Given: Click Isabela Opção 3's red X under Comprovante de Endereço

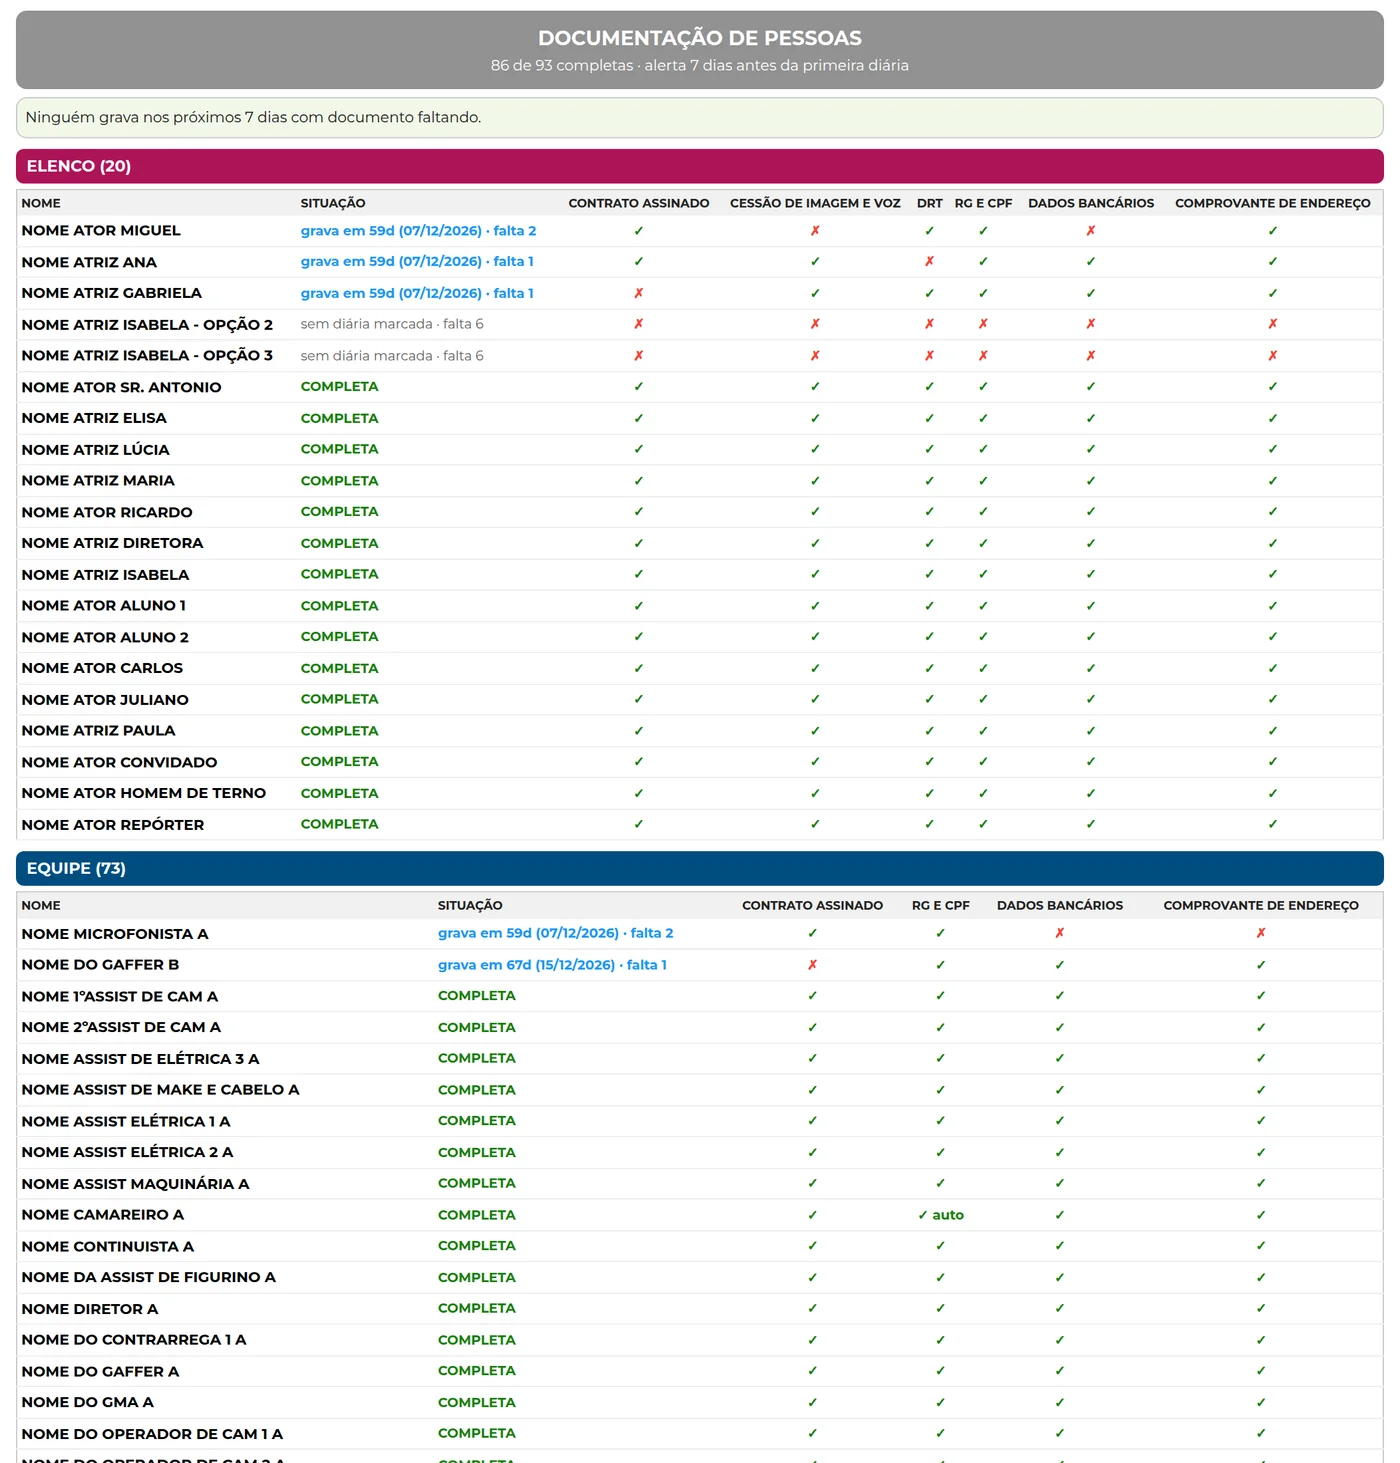Looking at the screenshot, I should pos(1273,356).
